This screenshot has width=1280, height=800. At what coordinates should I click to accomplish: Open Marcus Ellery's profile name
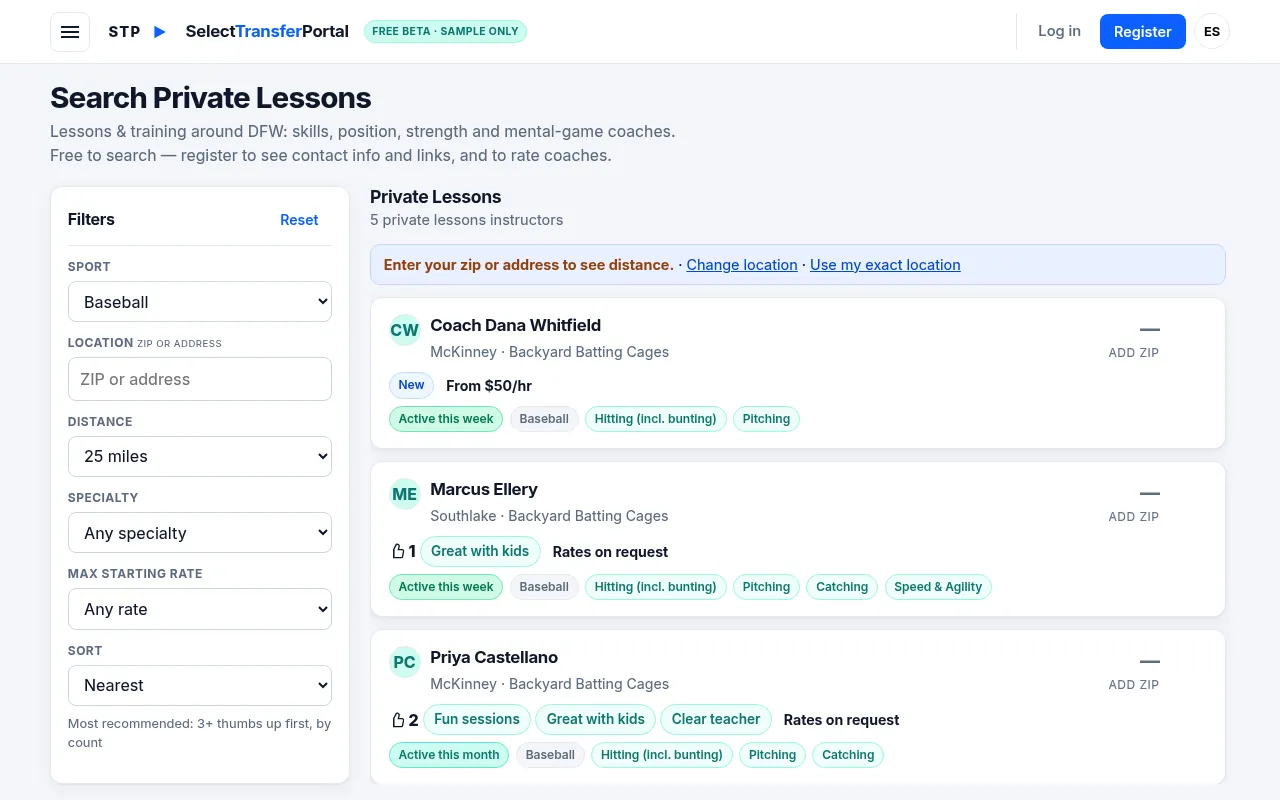[484, 489]
